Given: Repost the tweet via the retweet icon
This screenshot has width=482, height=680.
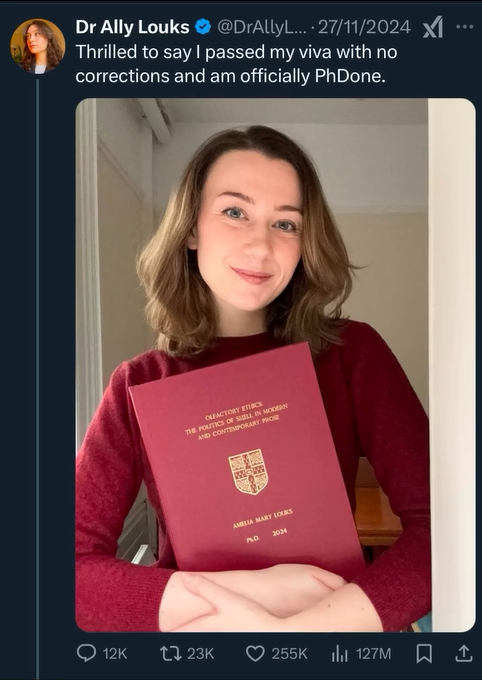Looking at the screenshot, I should [170, 654].
